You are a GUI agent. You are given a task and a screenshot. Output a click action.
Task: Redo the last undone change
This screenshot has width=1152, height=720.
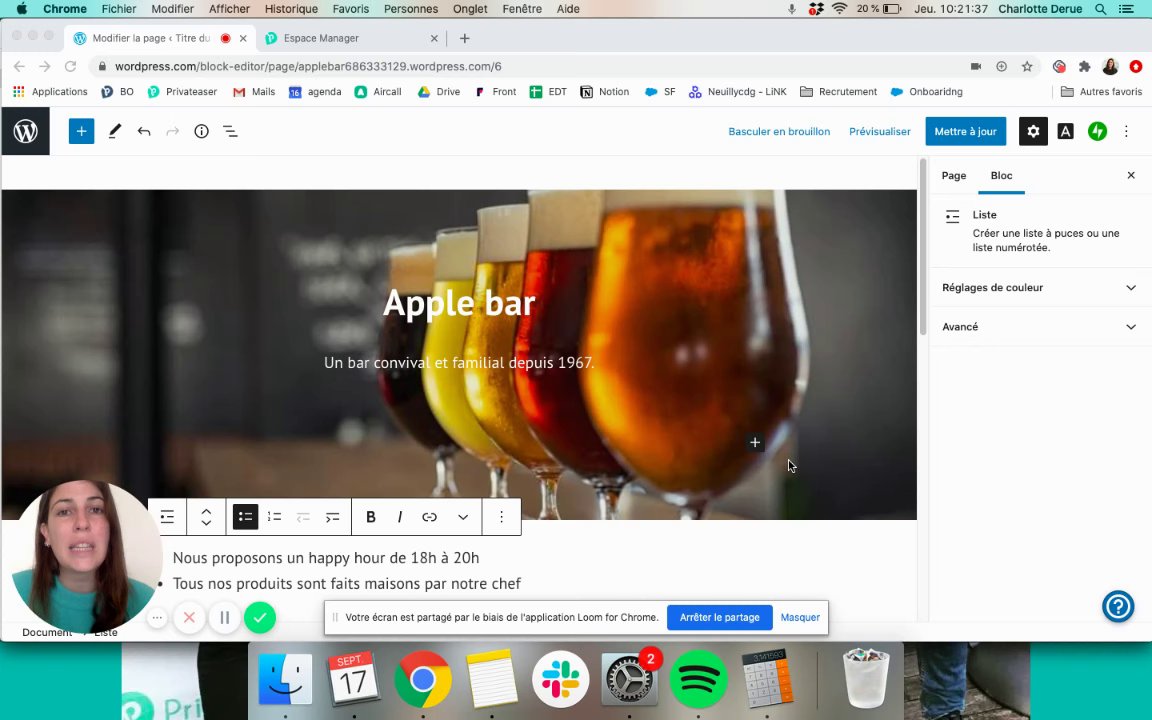pos(173,132)
